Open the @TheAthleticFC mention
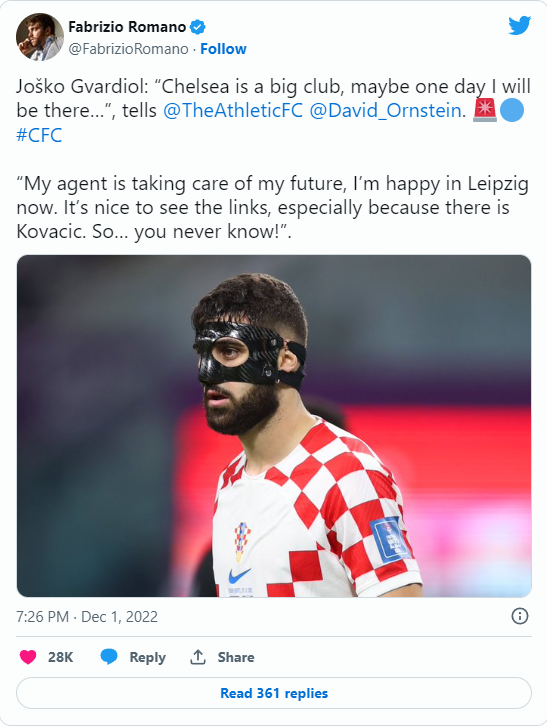Viewport: 547px width, 728px height. pos(233,110)
